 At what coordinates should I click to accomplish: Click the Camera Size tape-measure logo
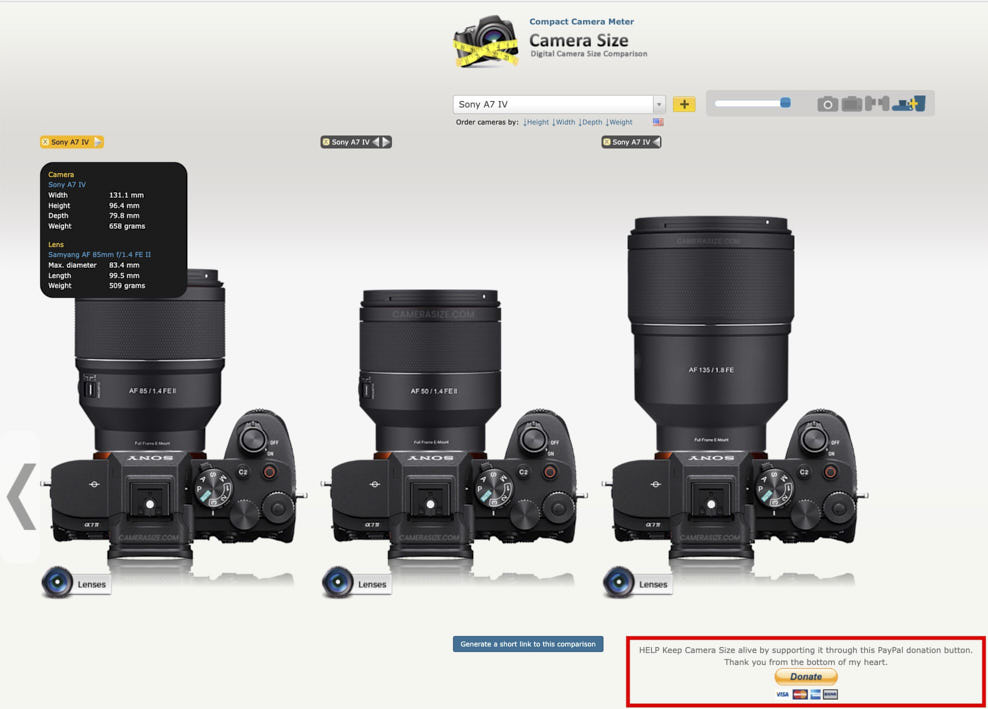(486, 42)
